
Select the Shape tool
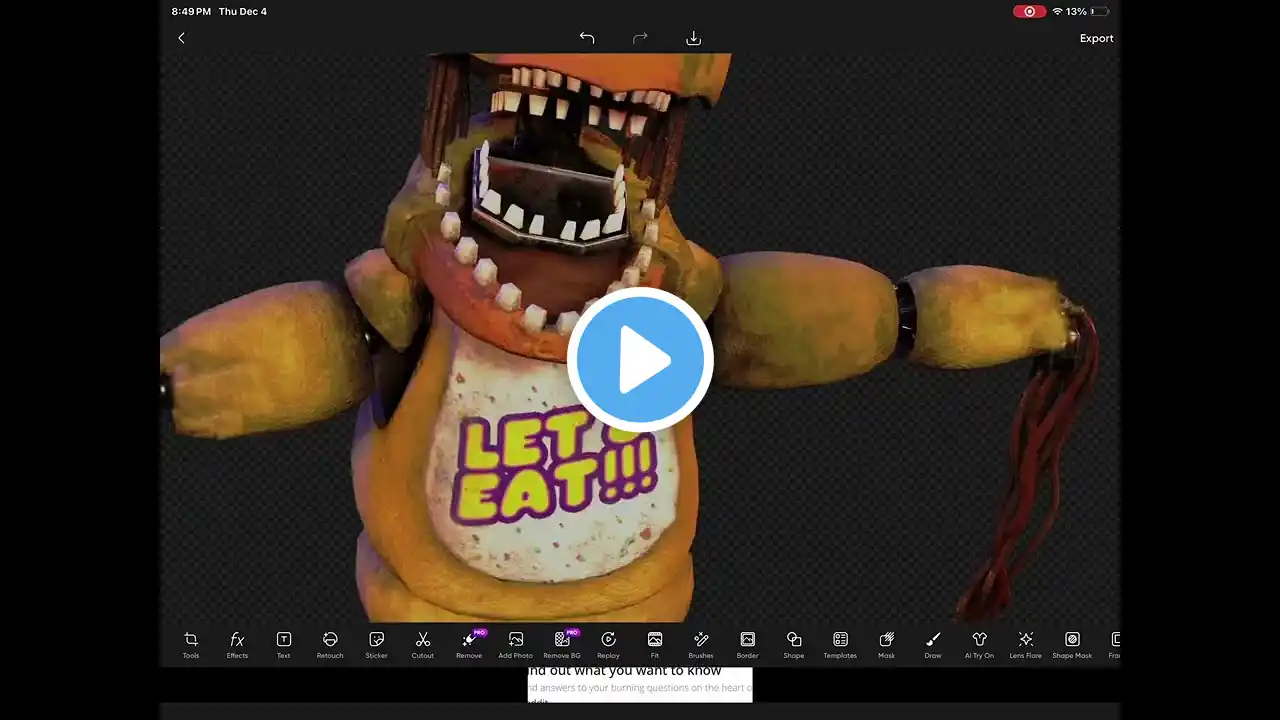[x=794, y=644]
